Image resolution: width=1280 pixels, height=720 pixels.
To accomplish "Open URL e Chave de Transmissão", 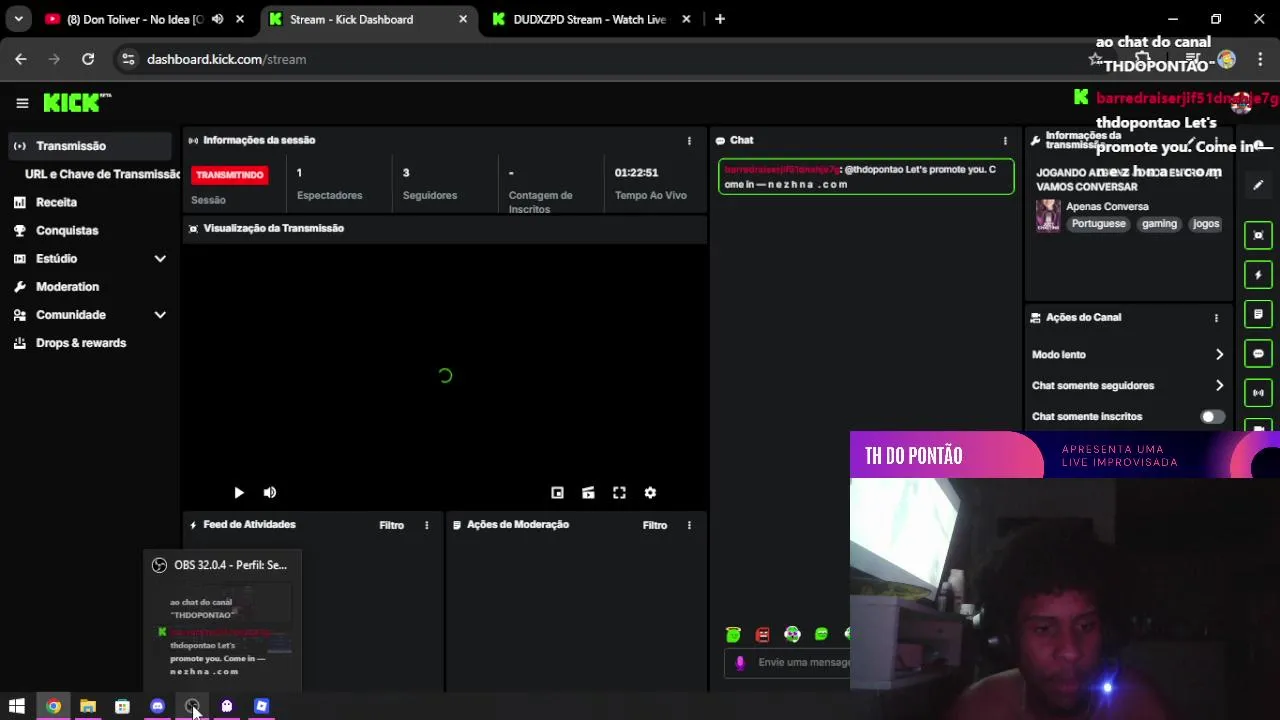I will point(102,174).
